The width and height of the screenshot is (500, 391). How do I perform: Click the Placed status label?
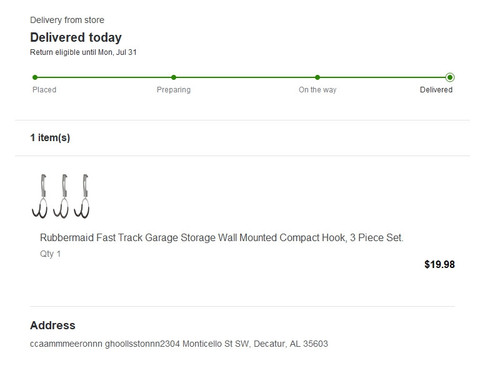click(x=44, y=90)
